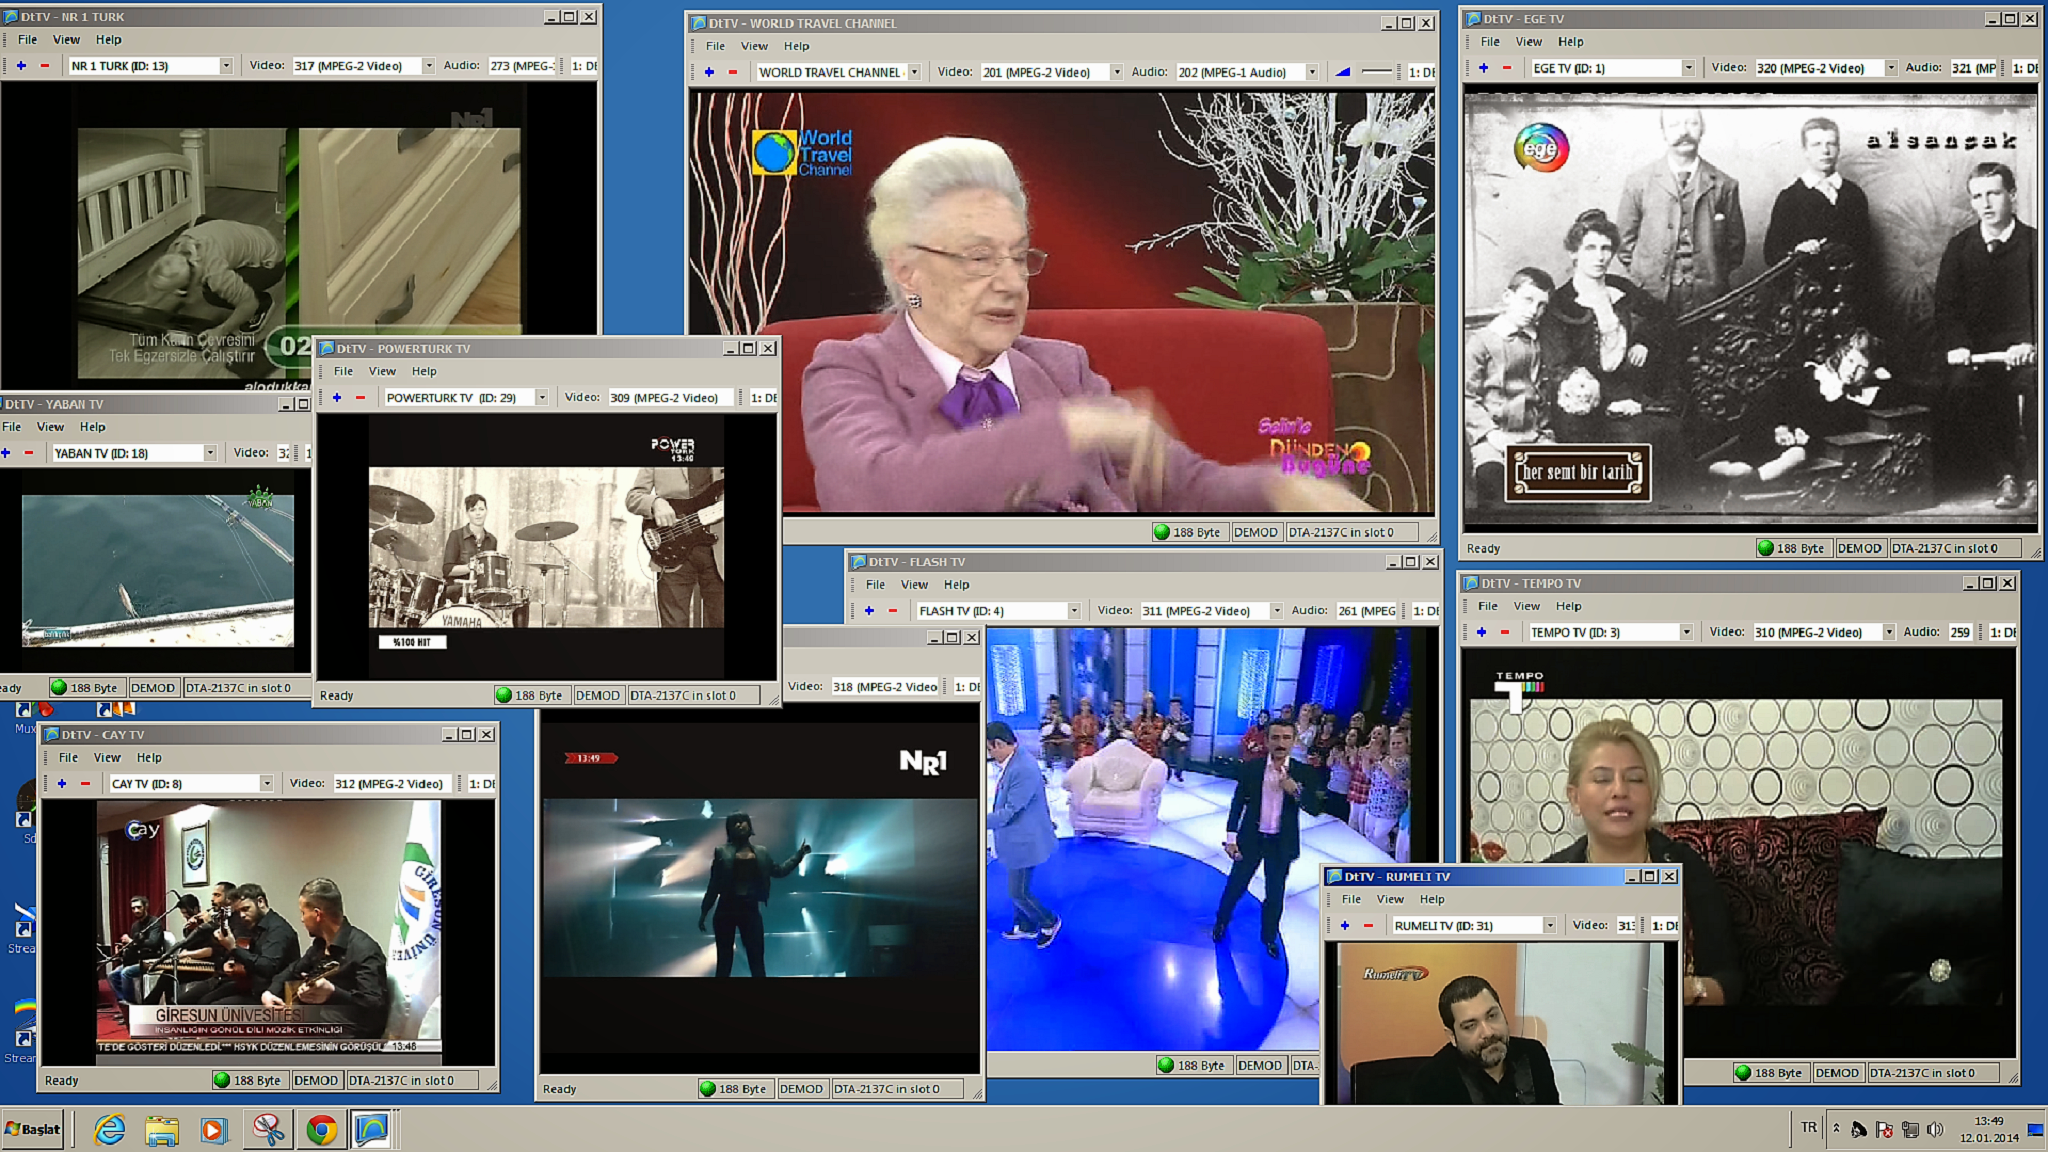
Task: Click red minus icon in Flash TV toolbar
Action: pyautogui.click(x=893, y=611)
